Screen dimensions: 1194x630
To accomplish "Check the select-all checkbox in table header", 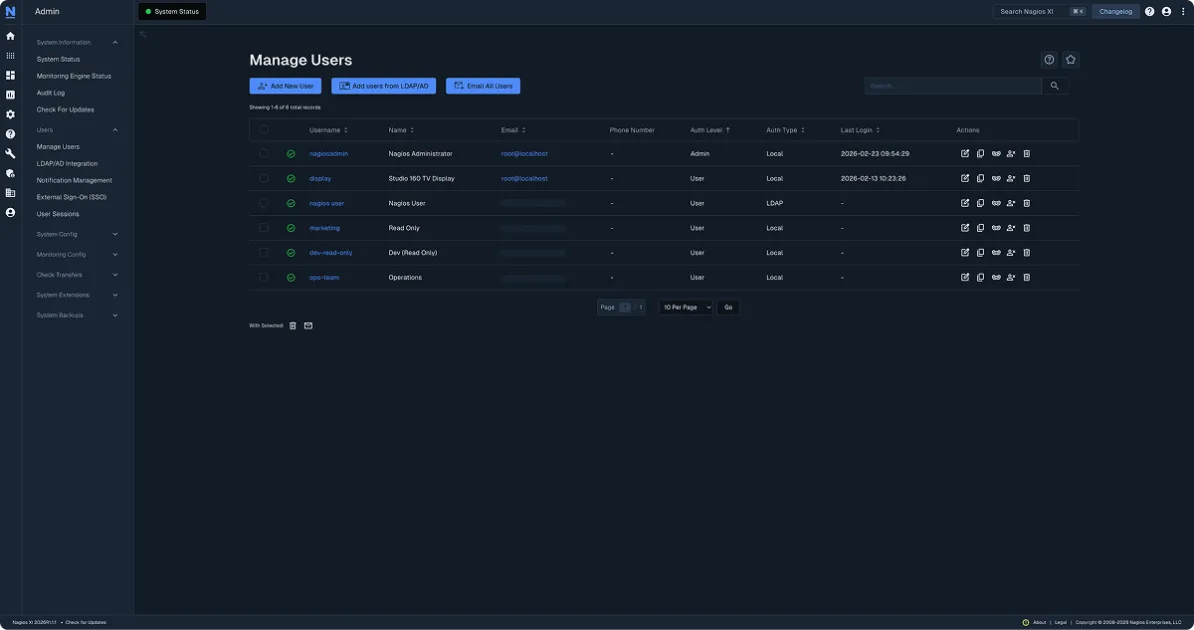I will tap(261, 128).
